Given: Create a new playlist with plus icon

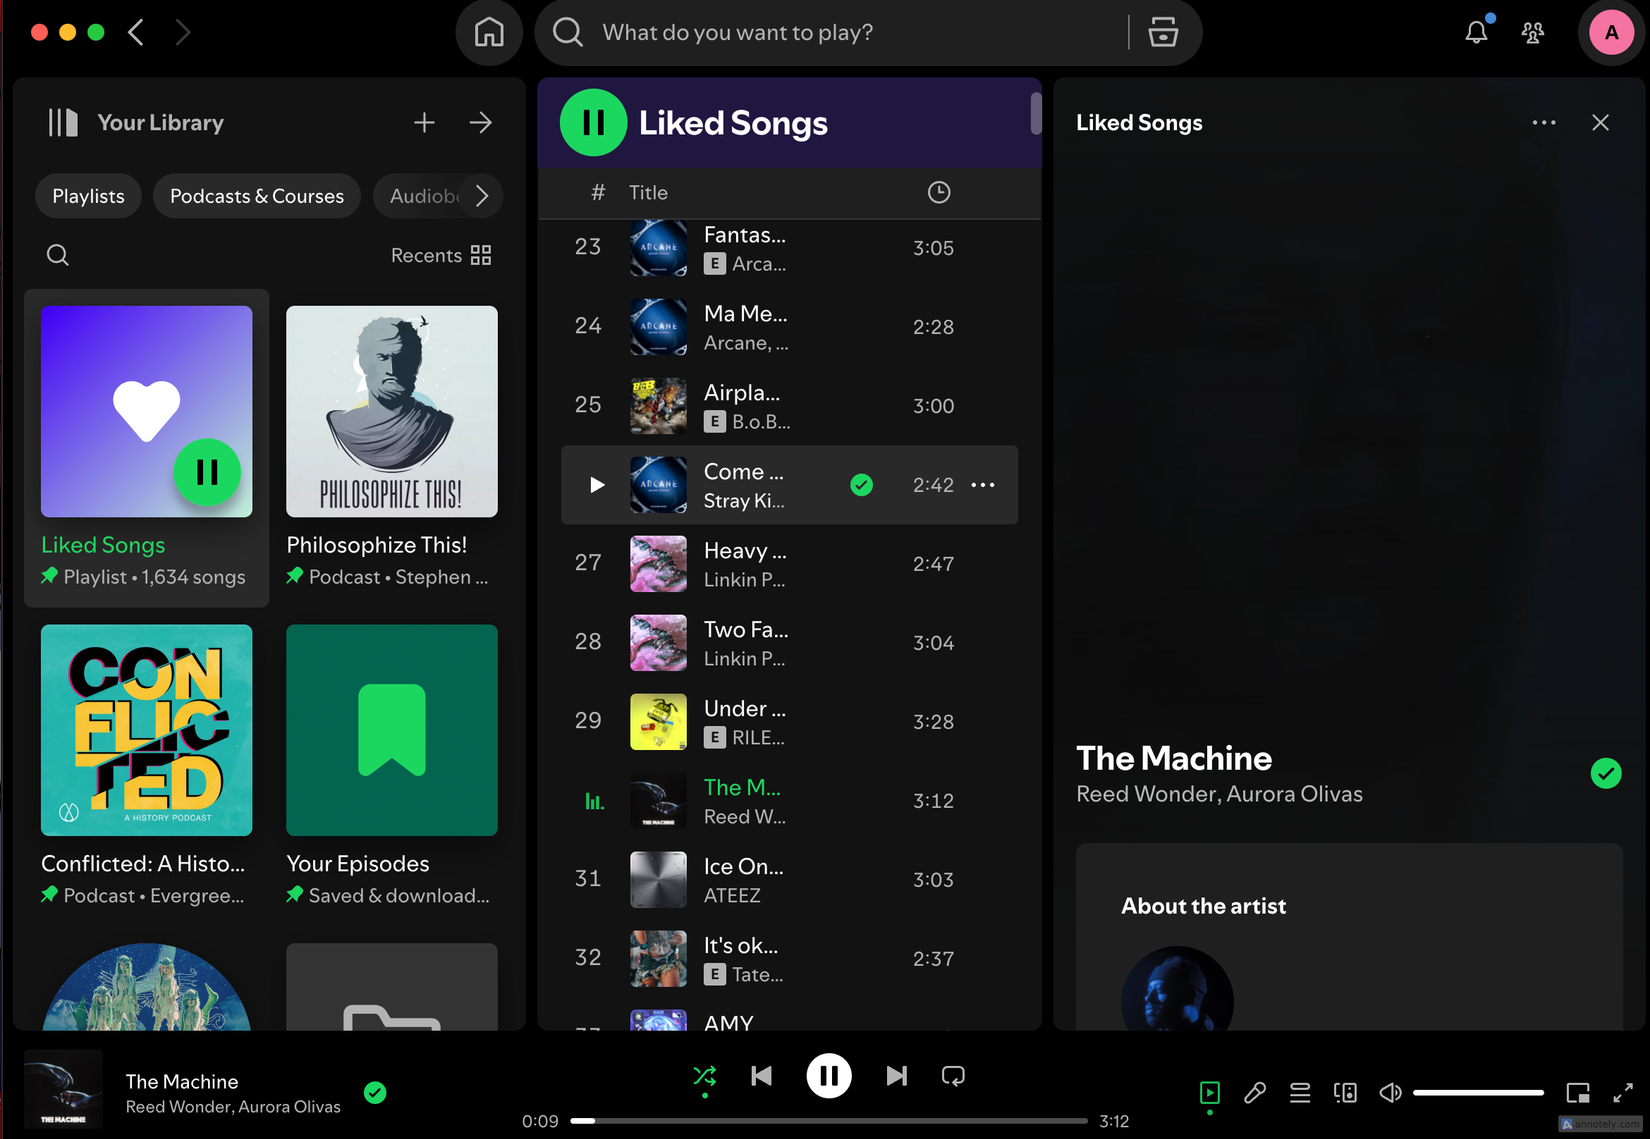Looking at the screenshot, I should [424, 122].
